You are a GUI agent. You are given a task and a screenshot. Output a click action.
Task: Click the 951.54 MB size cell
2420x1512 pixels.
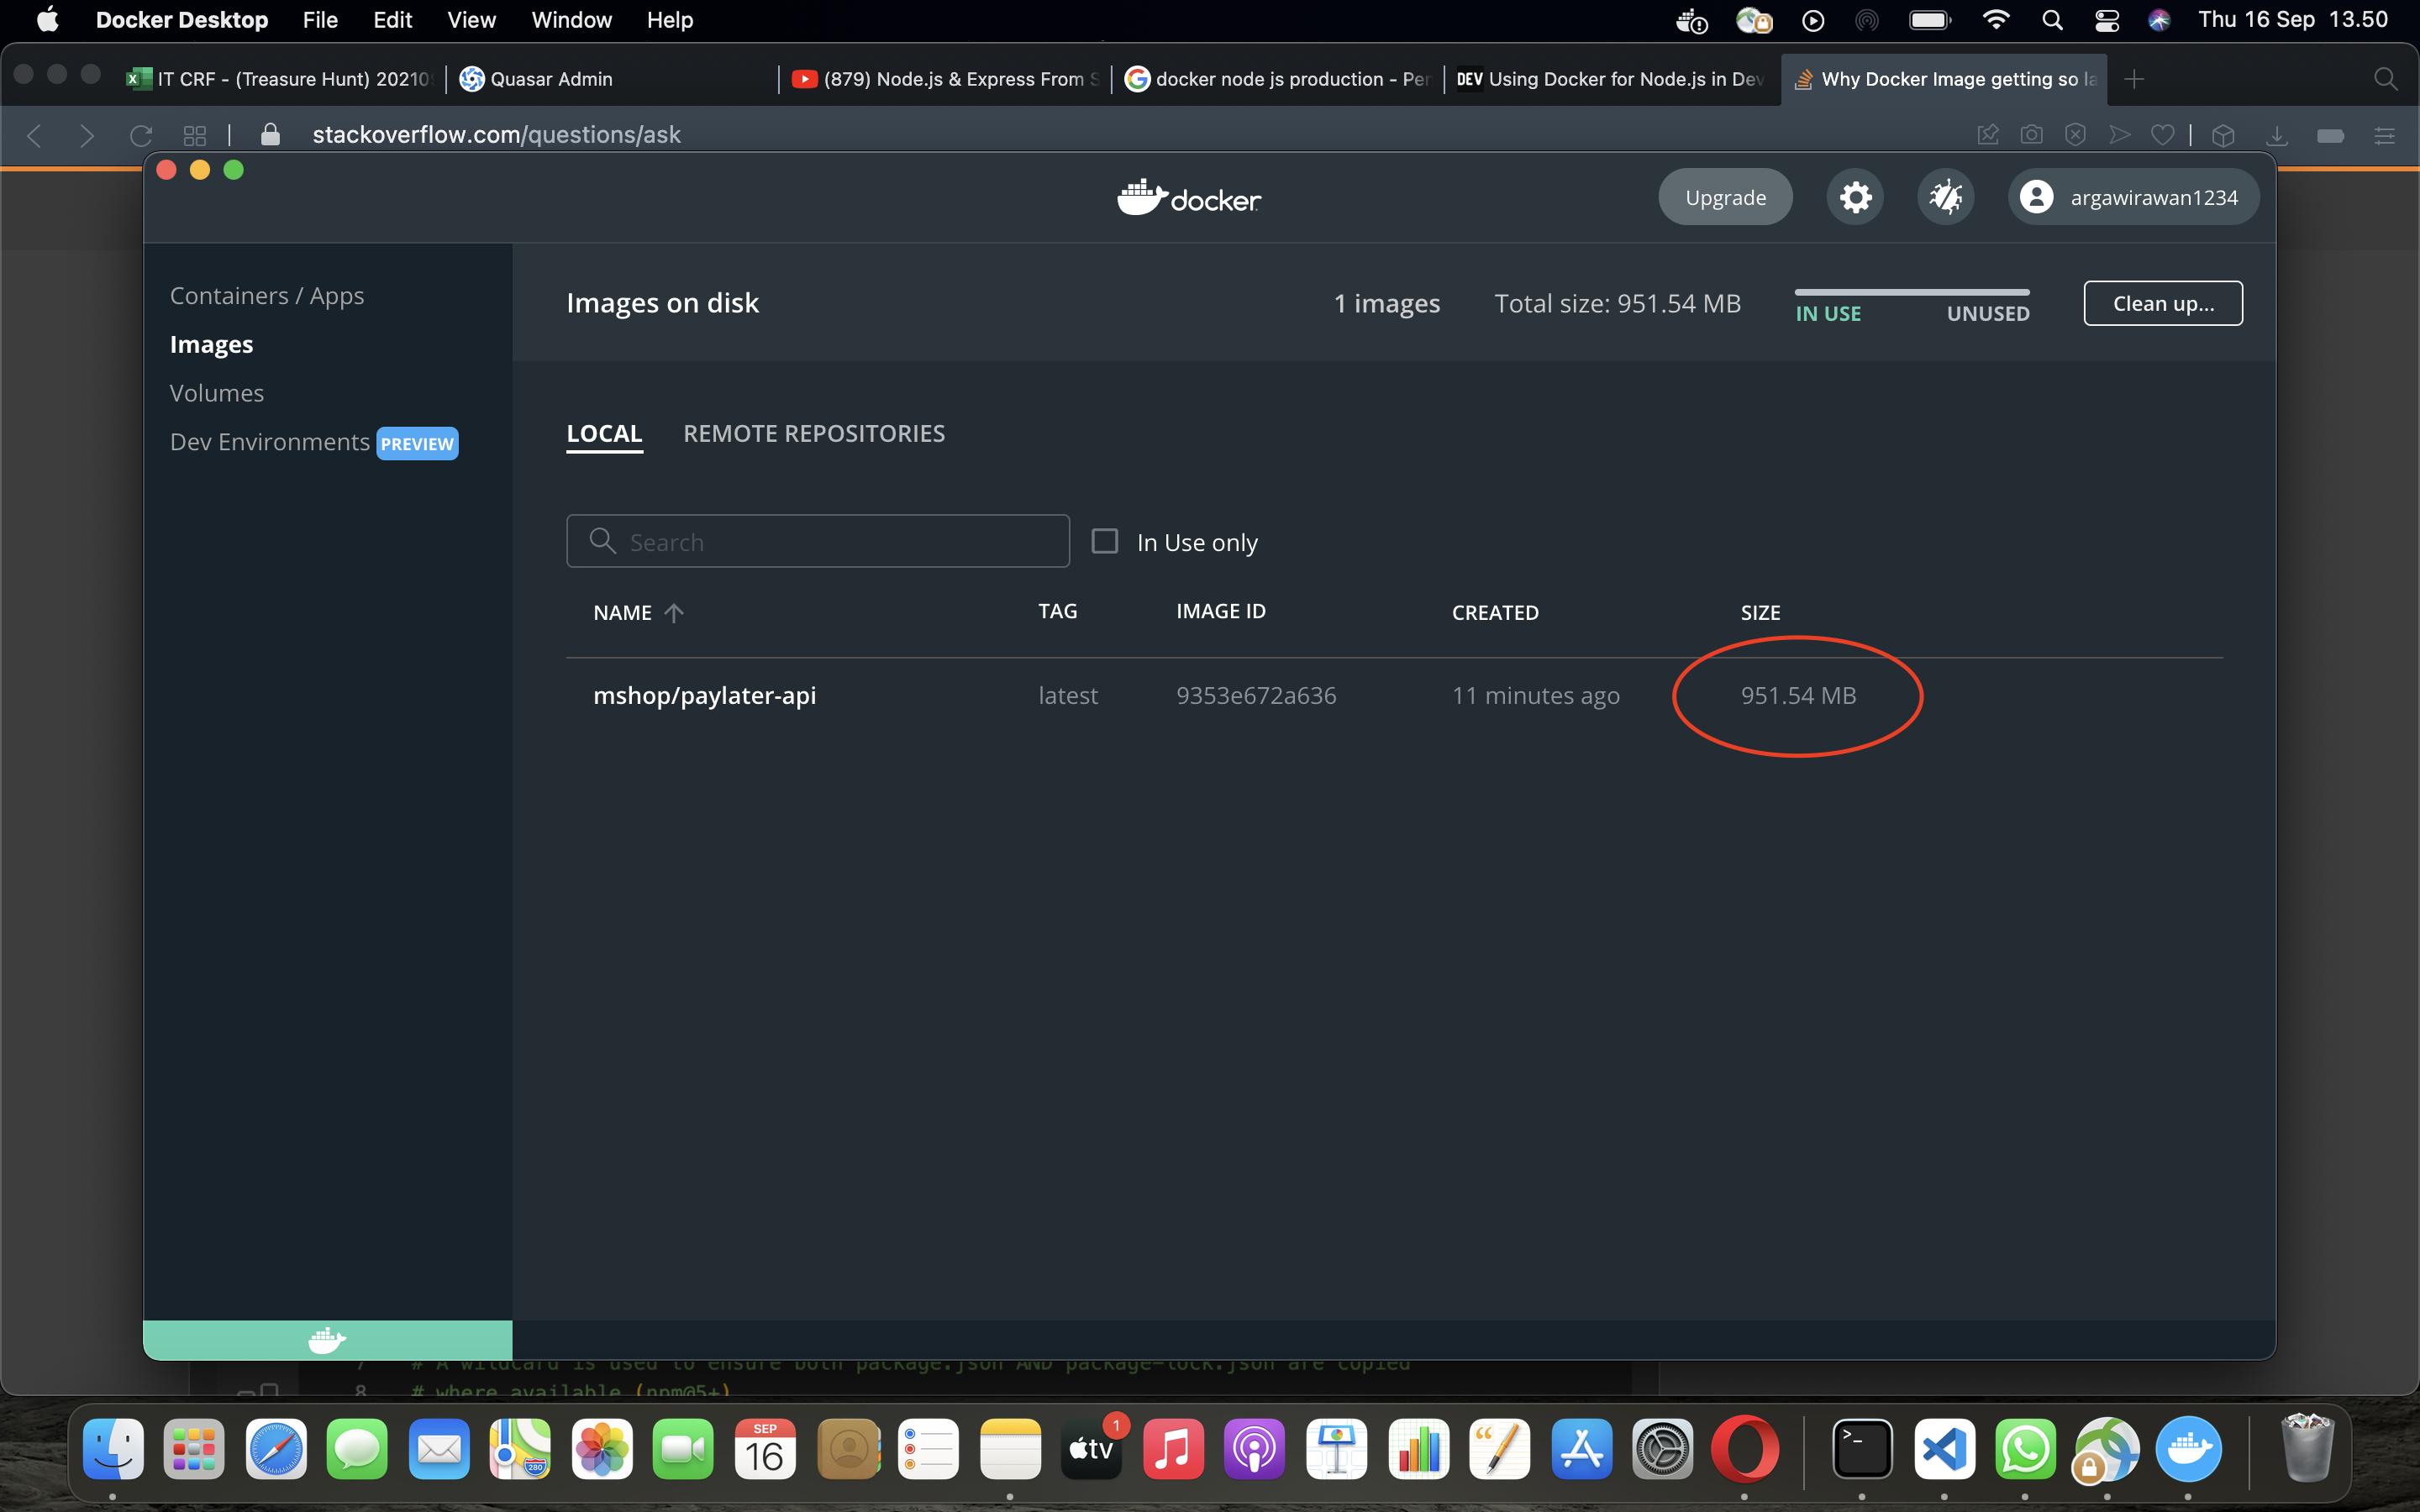(1798, 695)
